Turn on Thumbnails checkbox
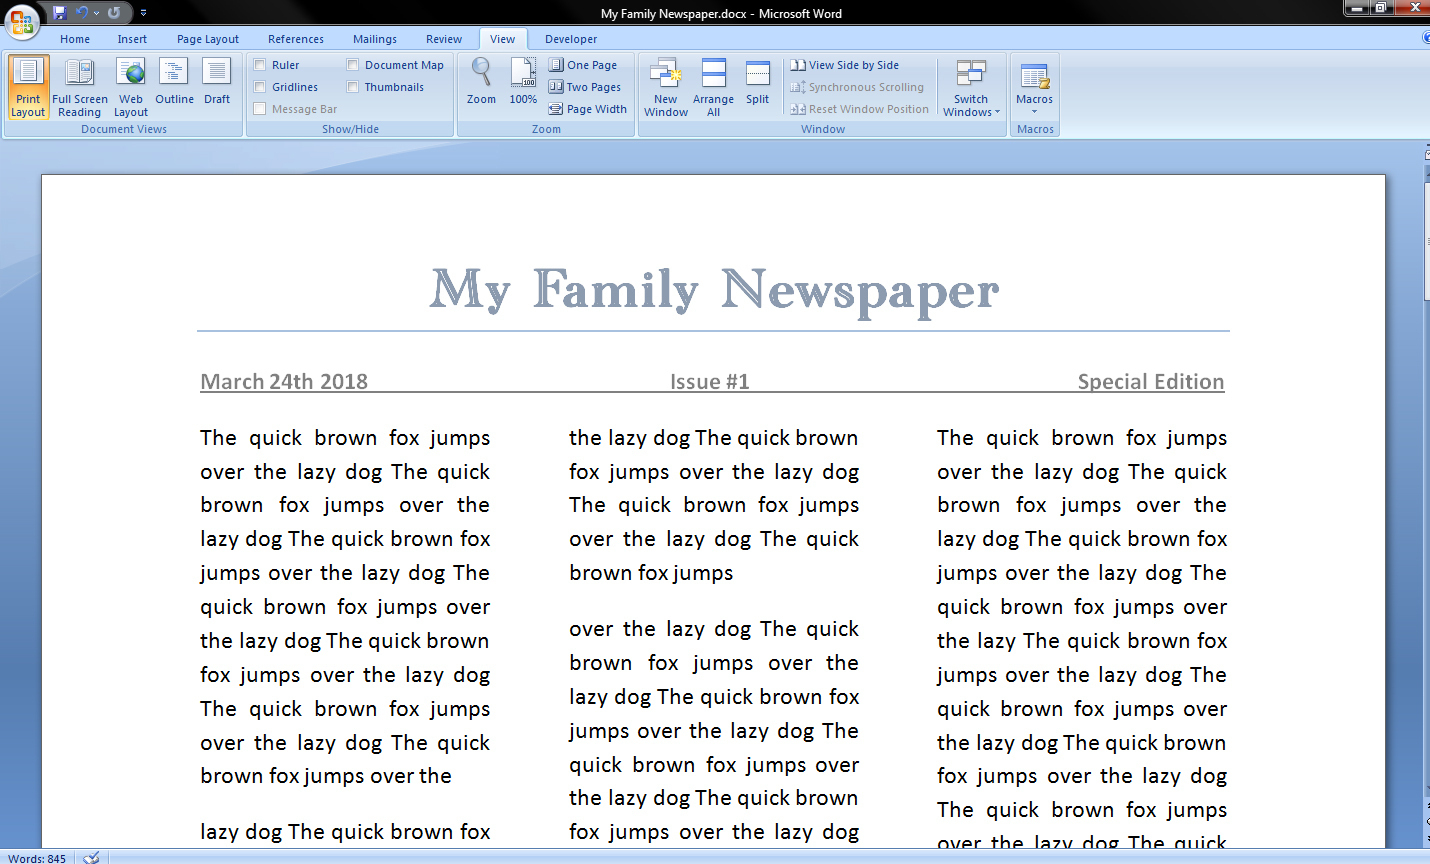The width and height of the screenshot is (1430, 864). [x=353, y=87]
